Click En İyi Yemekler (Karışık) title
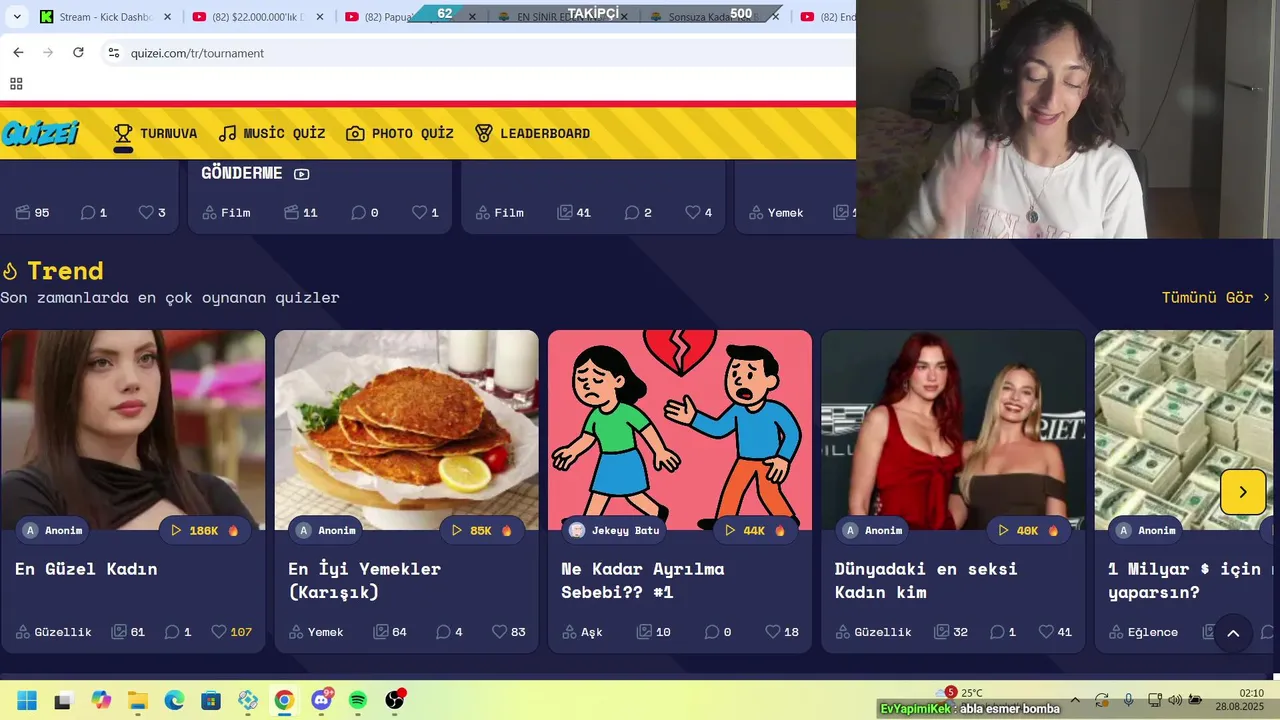Screen dimensions: 1280x720 pos(364,580)
